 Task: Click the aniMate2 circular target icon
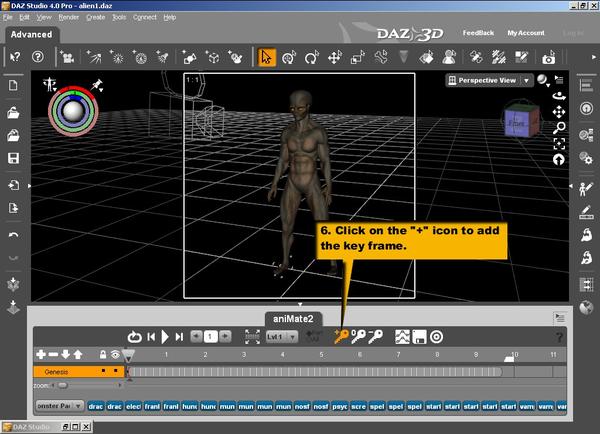tap(437, 337)
